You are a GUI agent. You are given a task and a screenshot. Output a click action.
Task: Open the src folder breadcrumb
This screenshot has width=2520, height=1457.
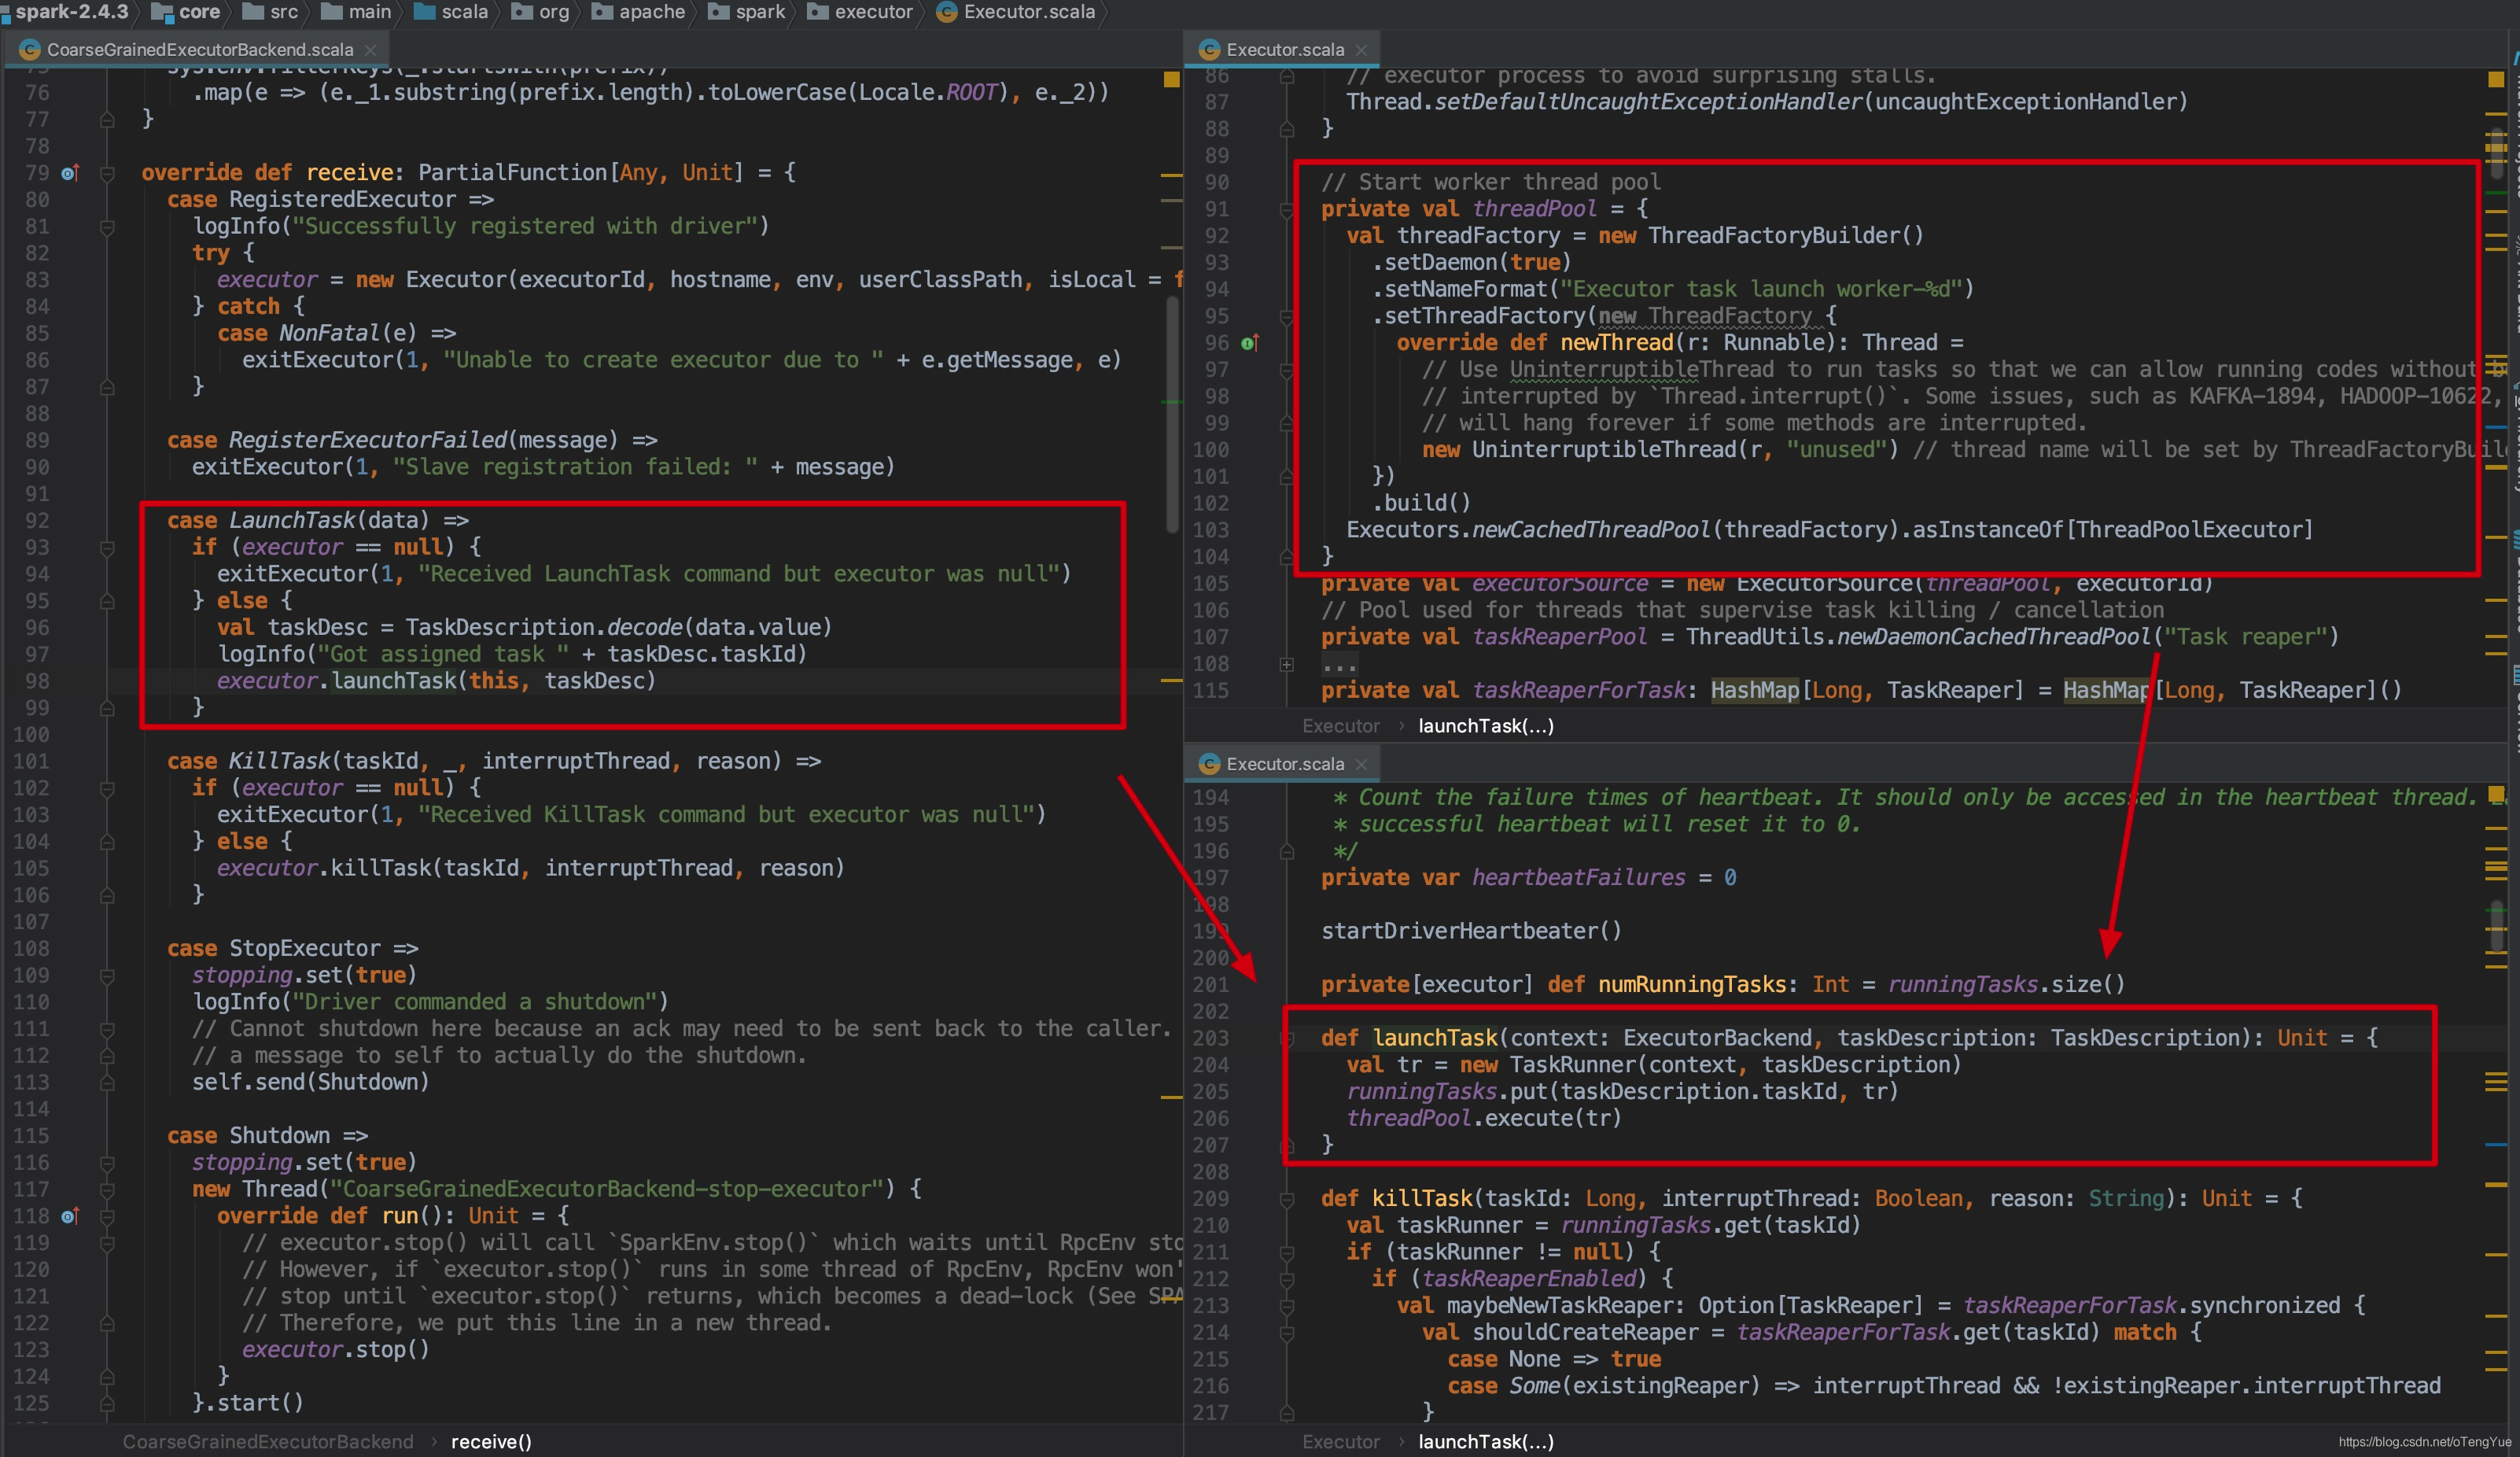[x=271, y=12]
